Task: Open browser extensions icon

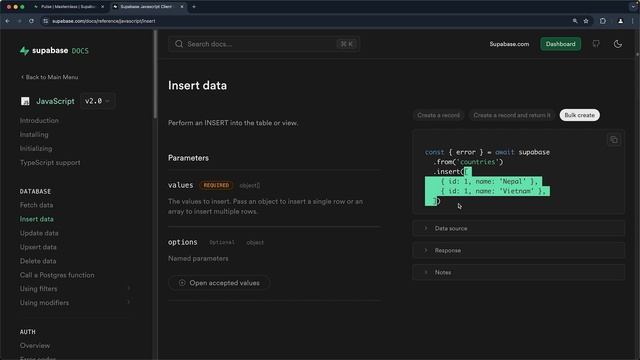Action: point(603,21)
